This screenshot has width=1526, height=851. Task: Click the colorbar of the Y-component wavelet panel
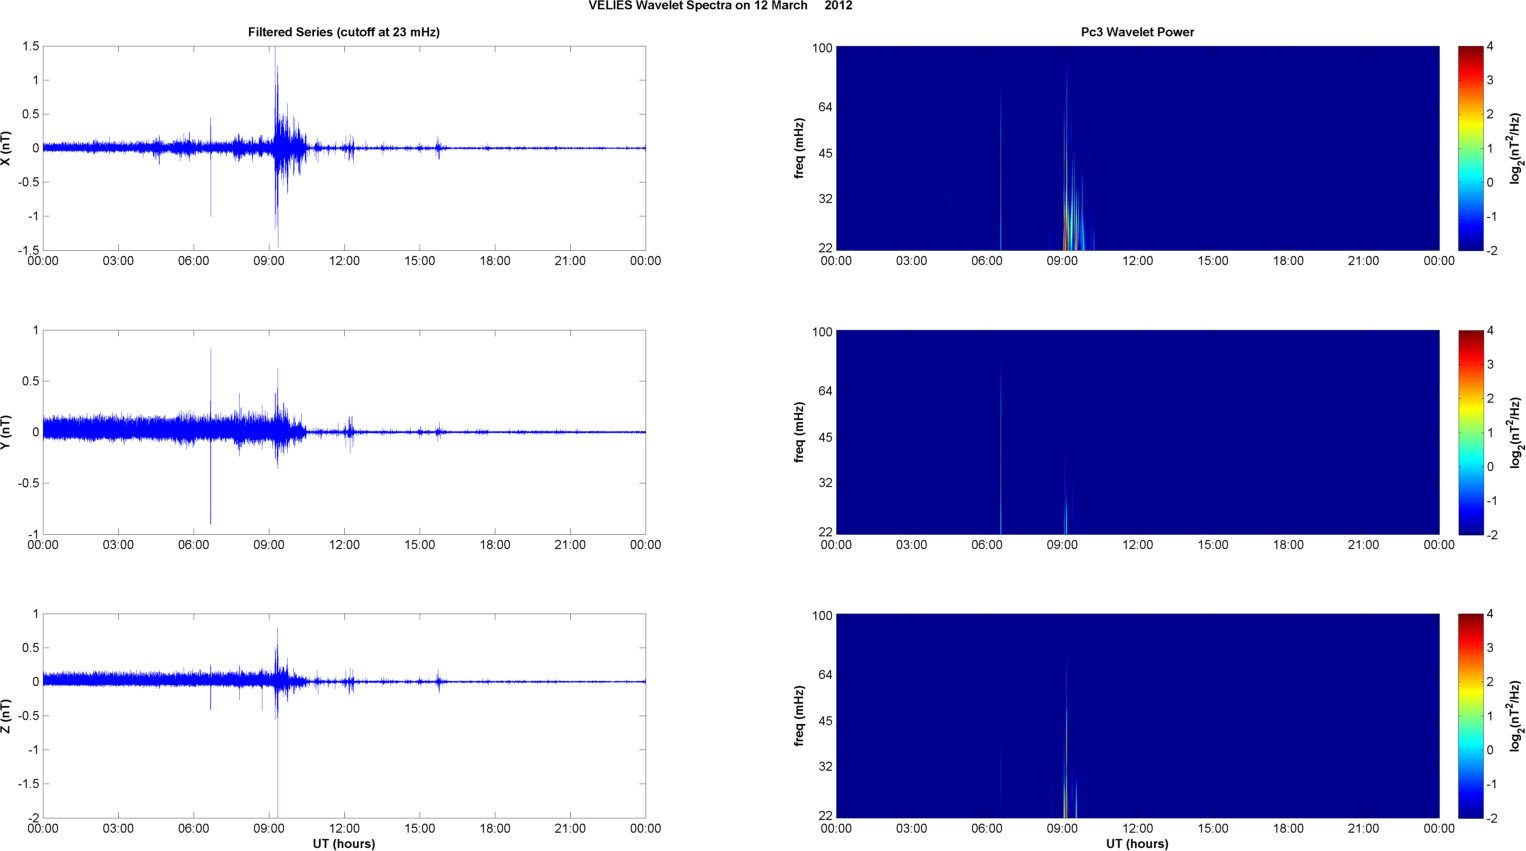coord(1470,432)
